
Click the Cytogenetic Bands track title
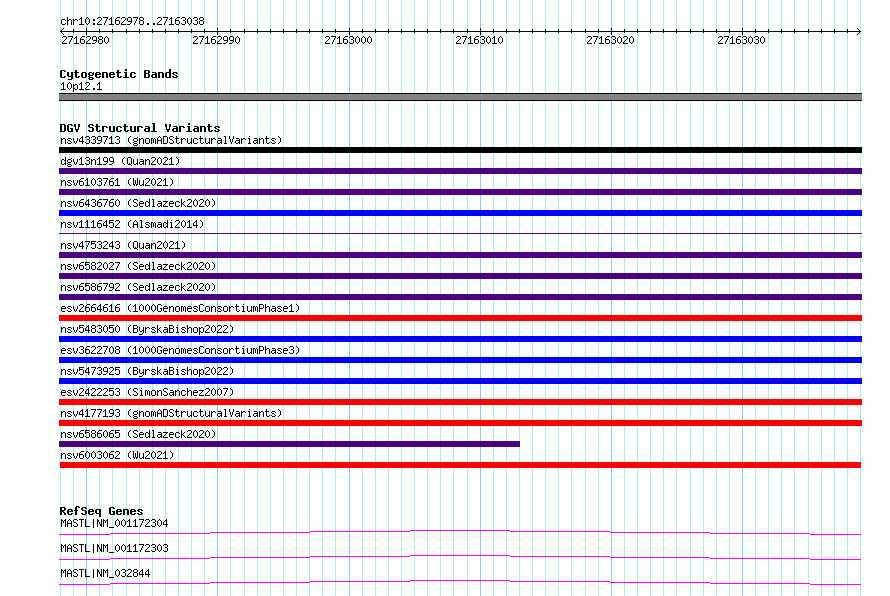119,74
